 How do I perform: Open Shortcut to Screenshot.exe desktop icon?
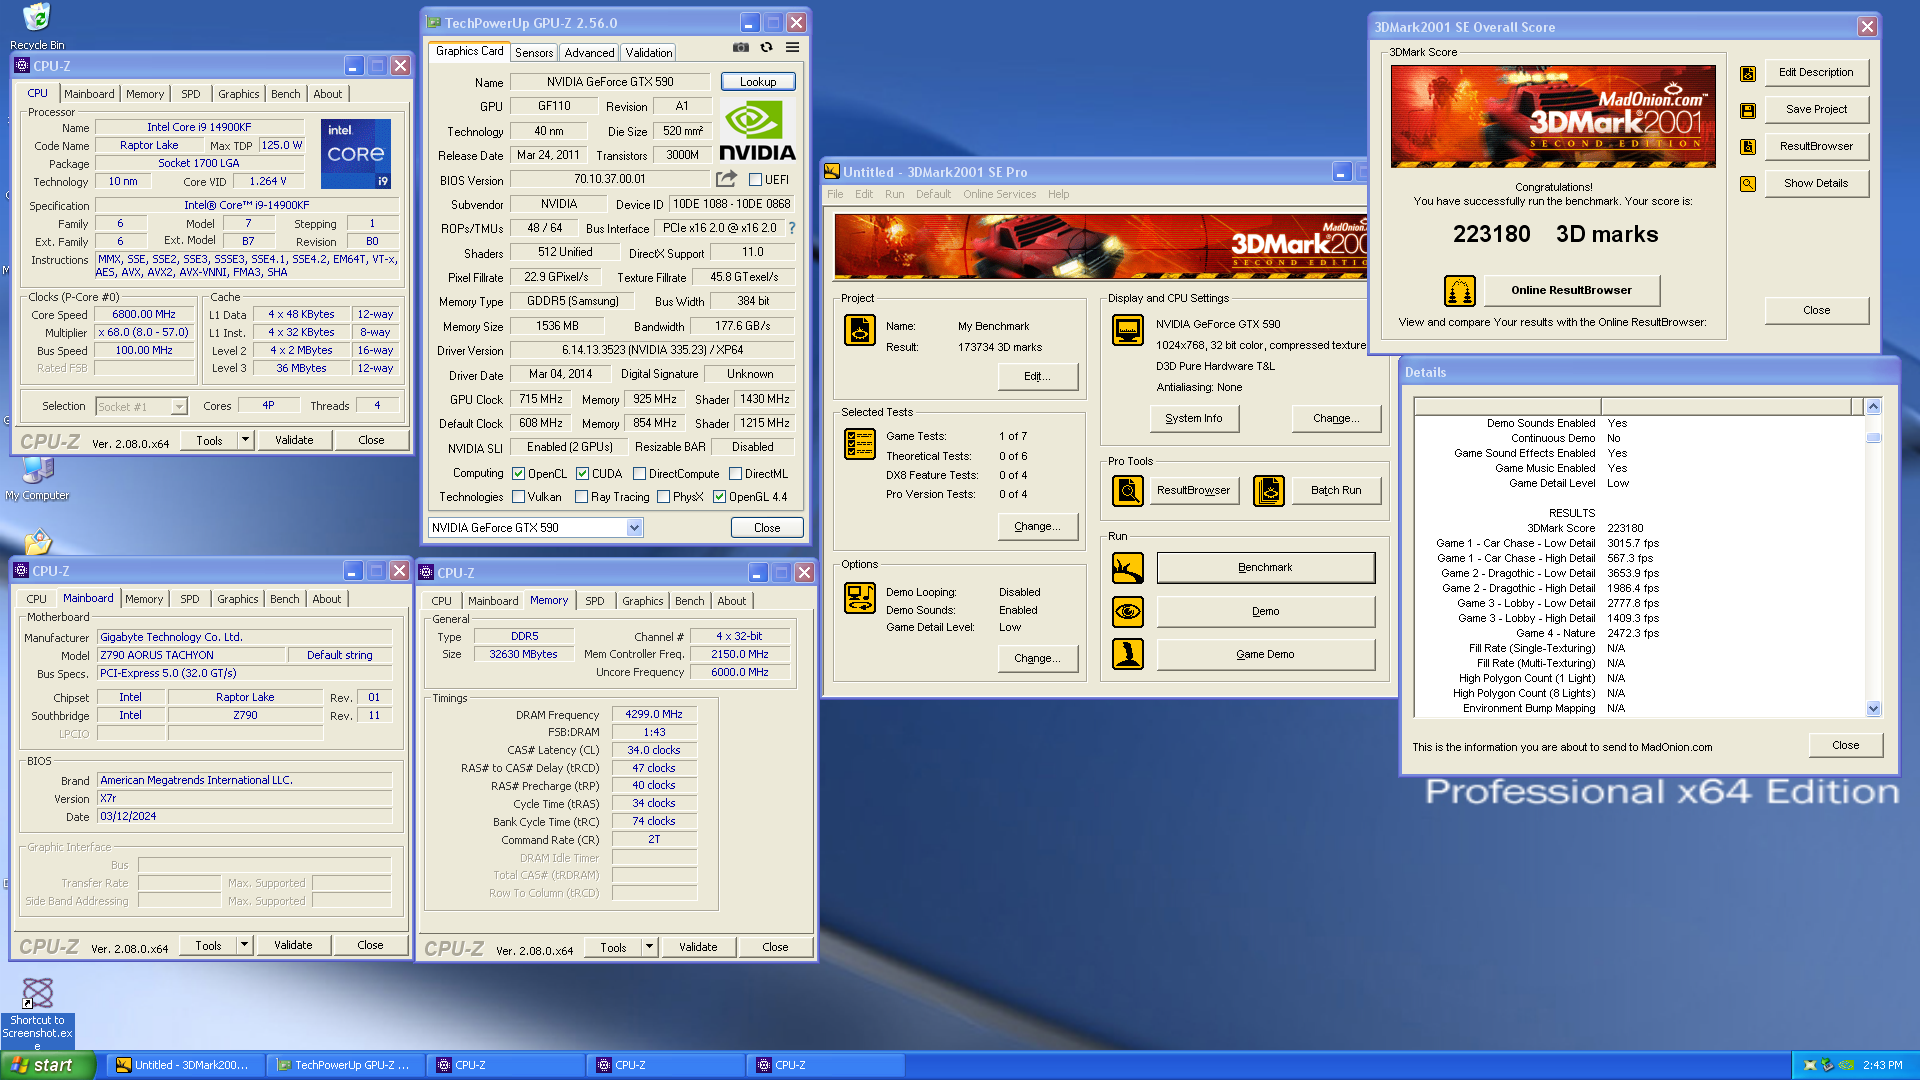click(37, 1012)
